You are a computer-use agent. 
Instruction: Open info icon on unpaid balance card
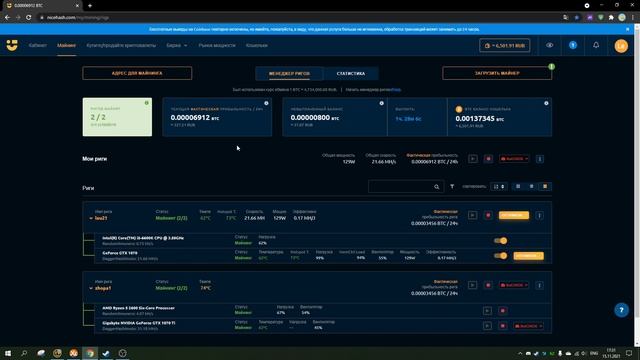coord(382,103)
